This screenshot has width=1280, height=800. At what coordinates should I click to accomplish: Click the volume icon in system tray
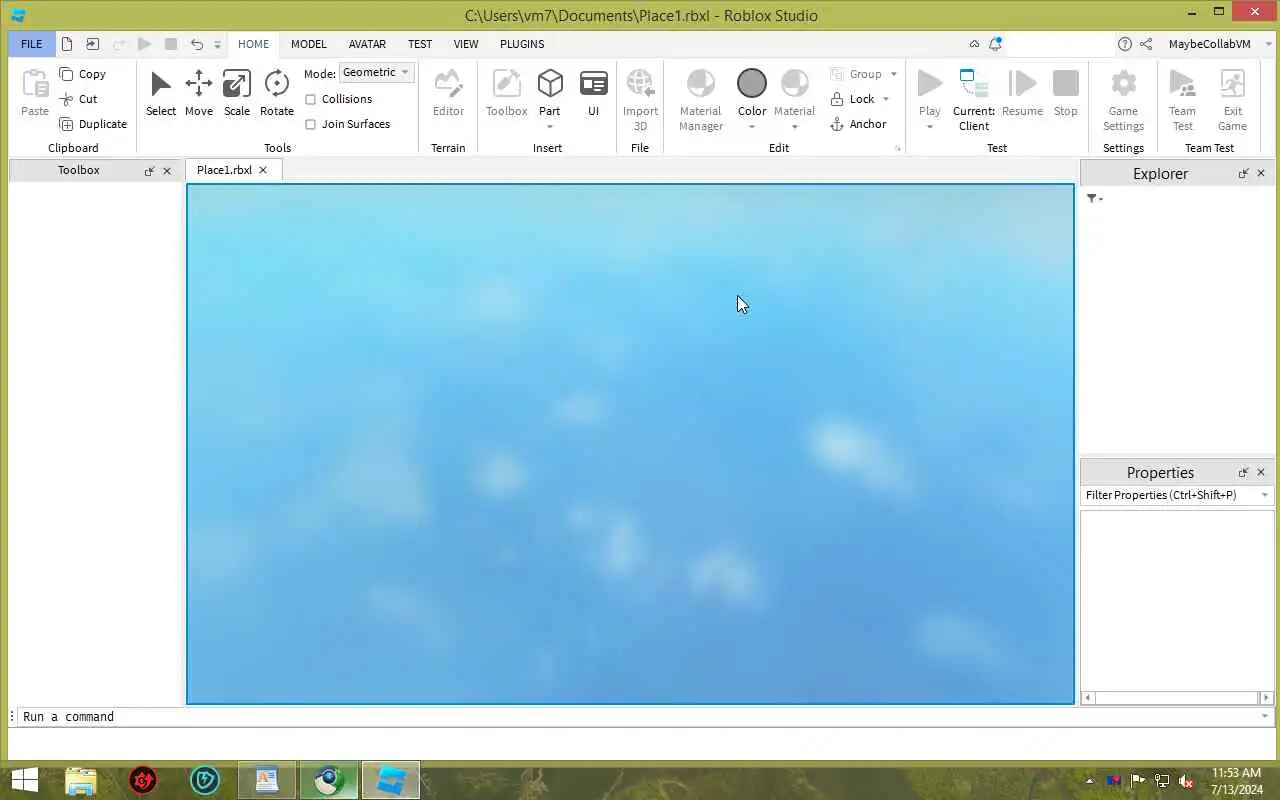pyautogui.click(x=1186, y=780)
